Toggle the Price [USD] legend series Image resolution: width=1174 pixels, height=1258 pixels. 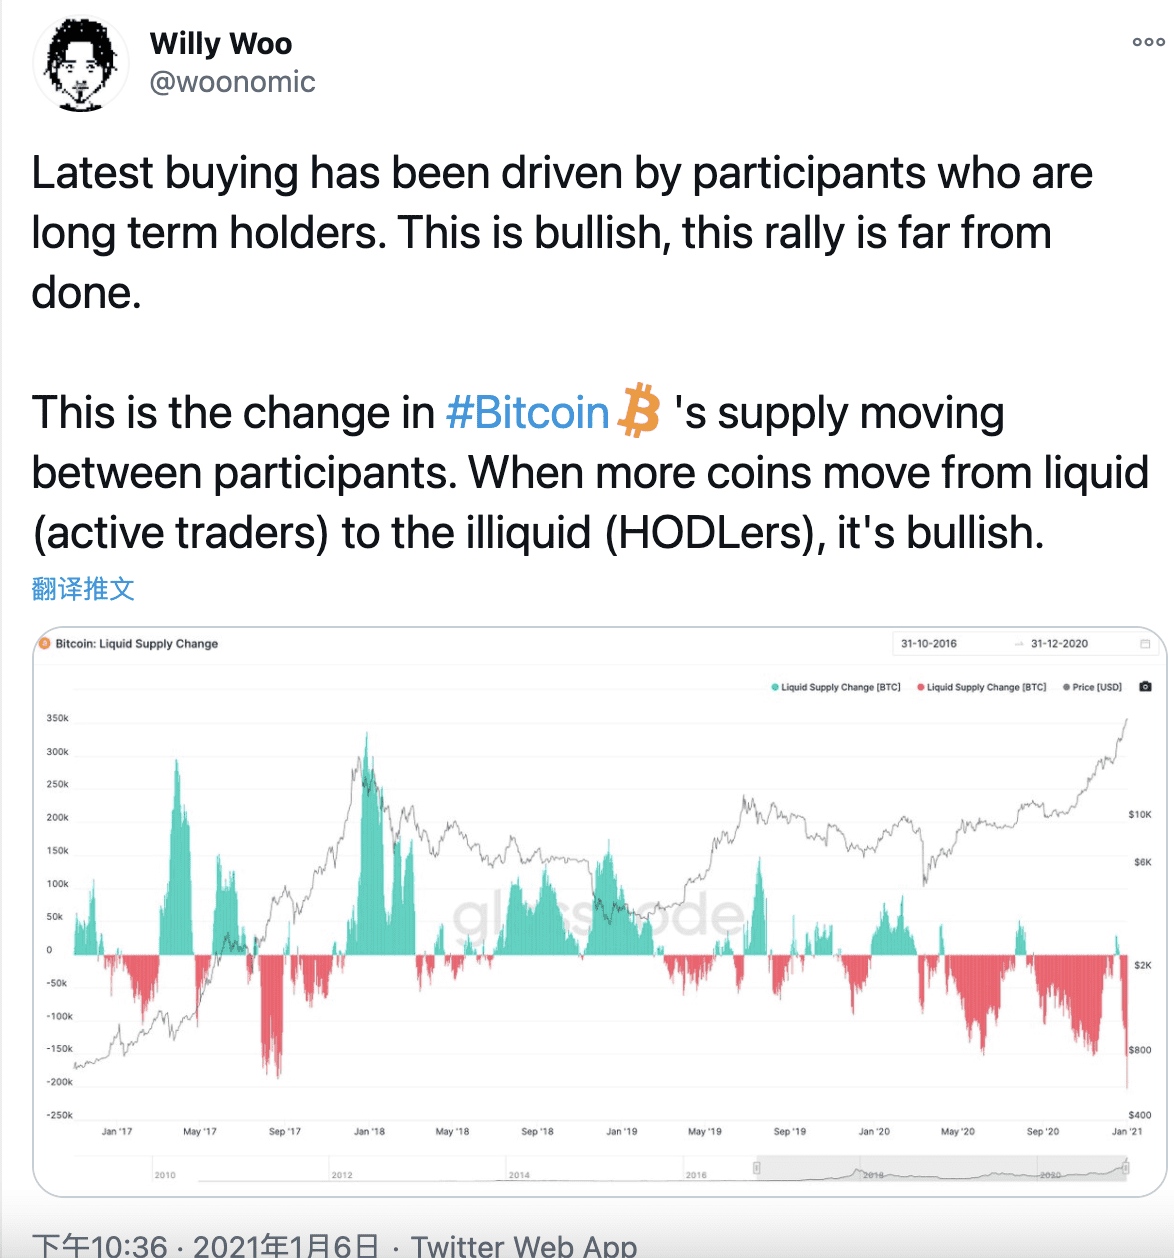click(x=1092, y=687)
